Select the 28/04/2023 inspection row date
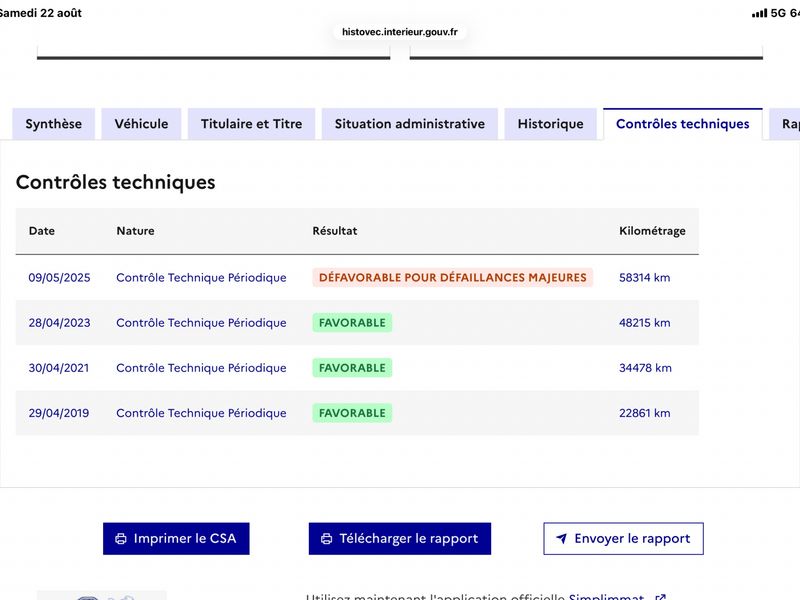 [59, 323]
